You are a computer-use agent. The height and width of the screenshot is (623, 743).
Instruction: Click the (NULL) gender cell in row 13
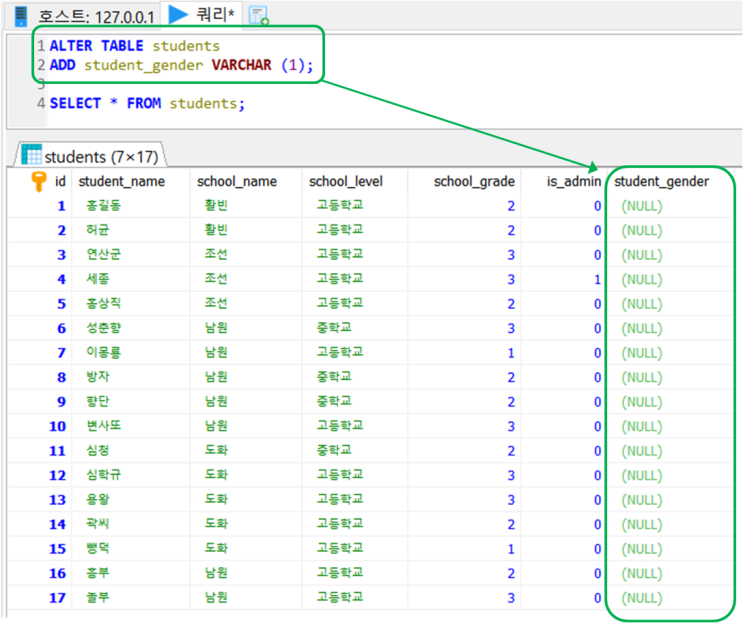coord(642,500)
